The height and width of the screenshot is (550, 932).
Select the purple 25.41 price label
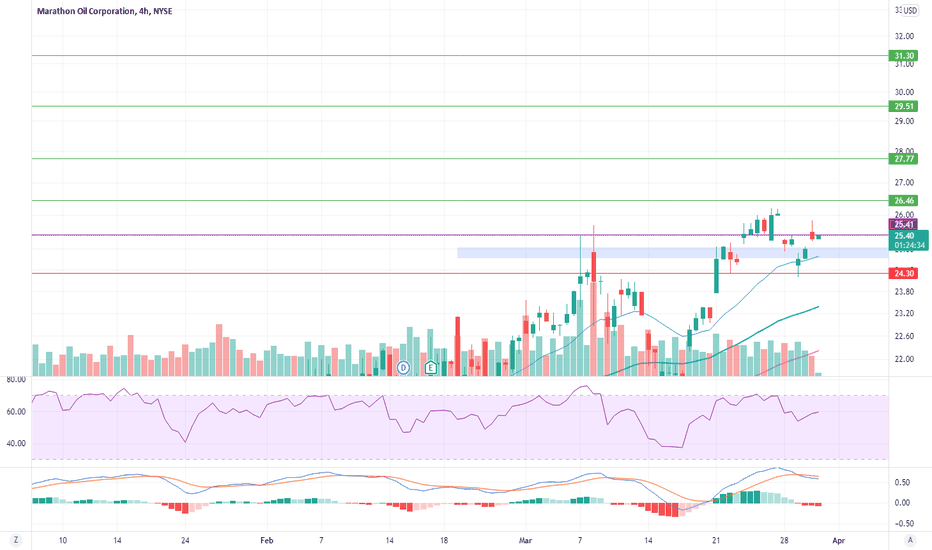point(903,224)
